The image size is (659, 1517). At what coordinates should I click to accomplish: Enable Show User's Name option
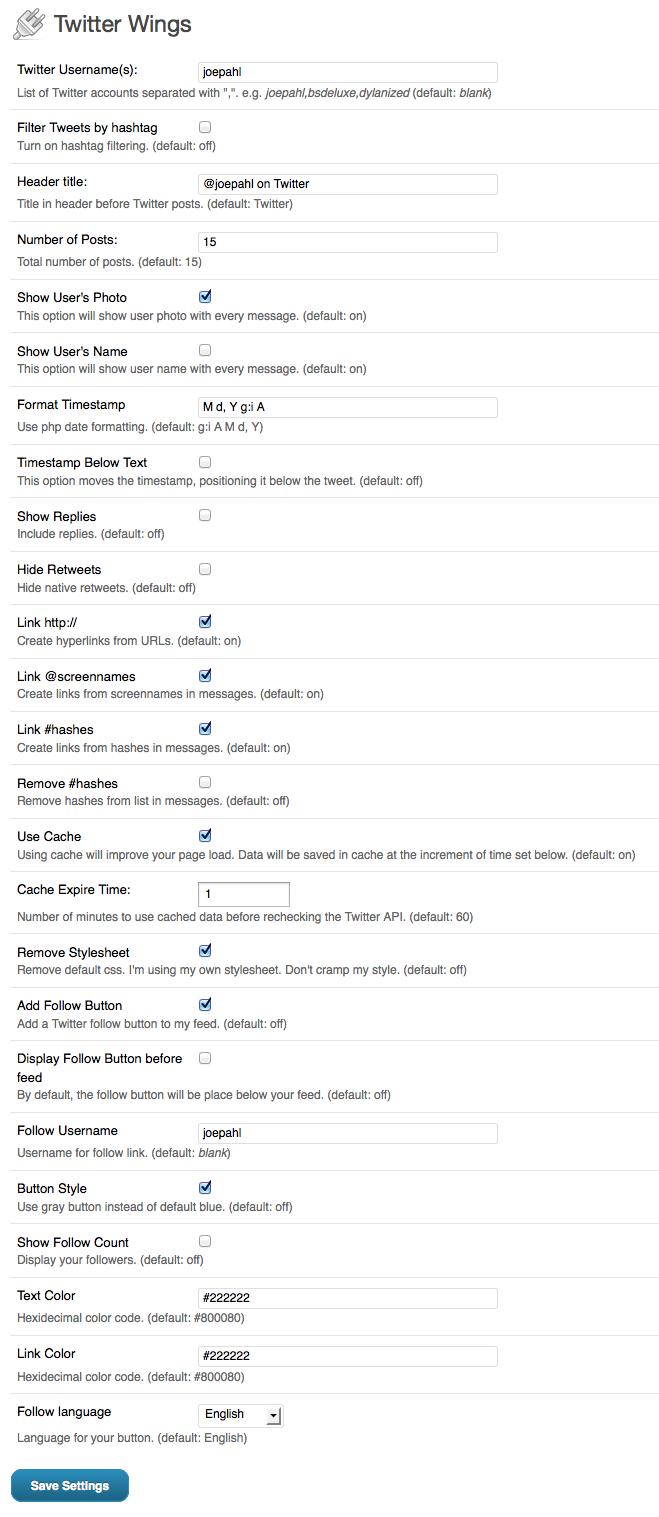point(205,350)
